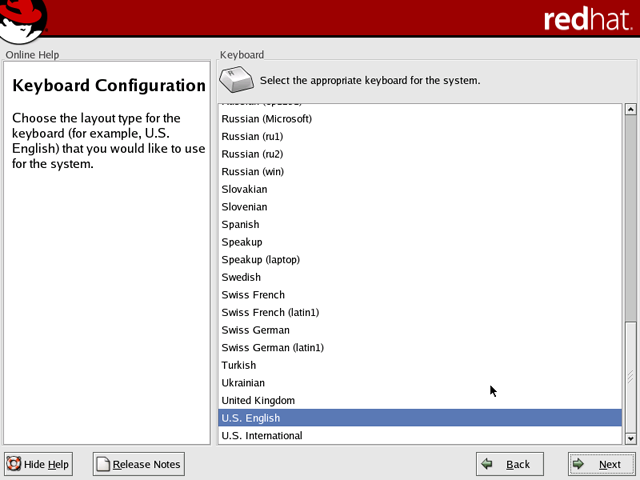Image resolution: width=640 pixels, height=480 pixels.
Task: Click the keyboard icon beside the instructions
Action: pyautogui.click(x=237, y=80)
